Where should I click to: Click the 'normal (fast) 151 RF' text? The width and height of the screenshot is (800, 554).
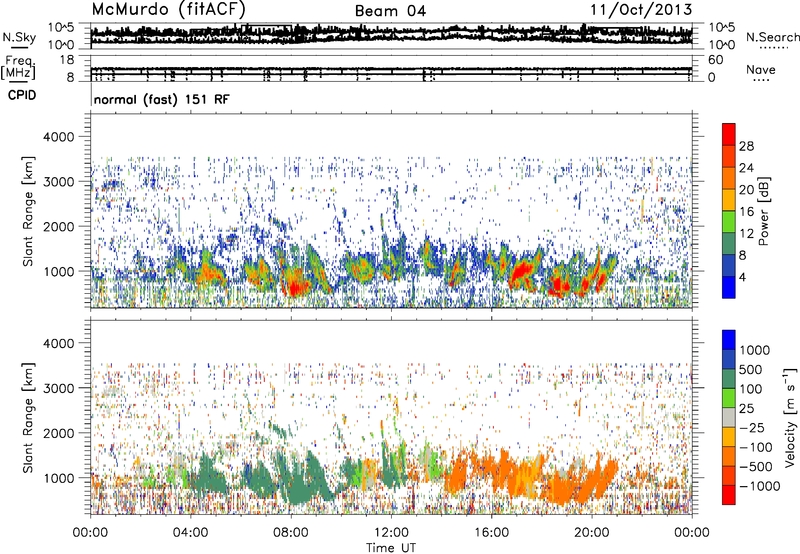(161, 99)
